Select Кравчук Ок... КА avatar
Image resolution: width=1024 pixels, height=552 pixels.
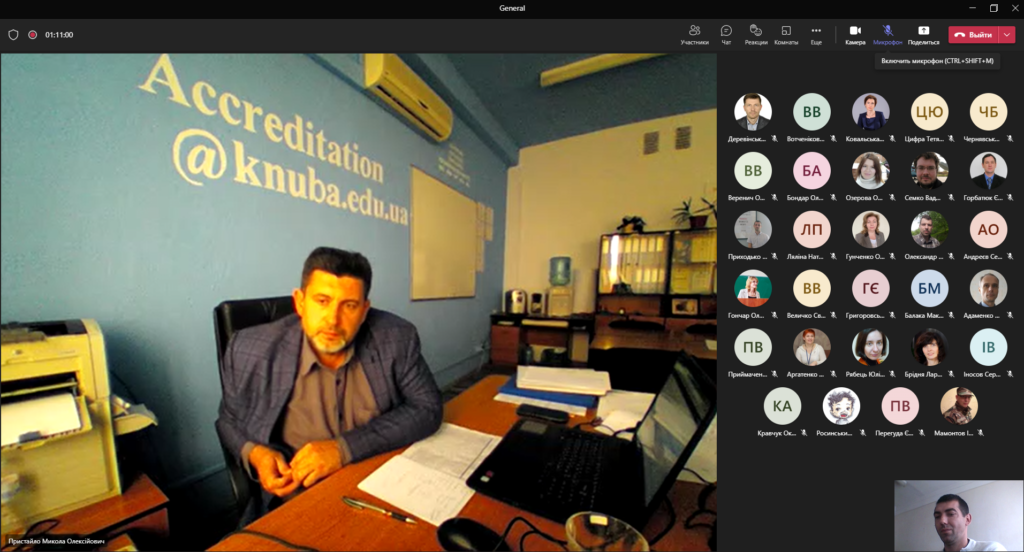pyautogui.click(x=782, y=406)
